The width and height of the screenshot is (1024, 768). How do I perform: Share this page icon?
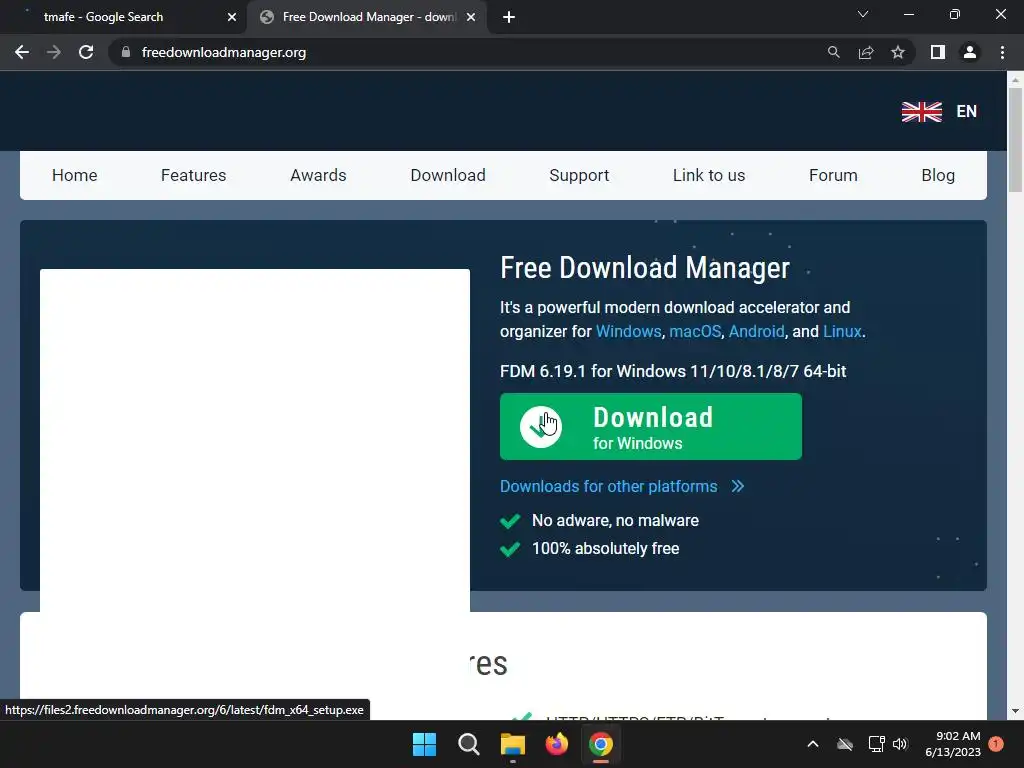[866, 52]
